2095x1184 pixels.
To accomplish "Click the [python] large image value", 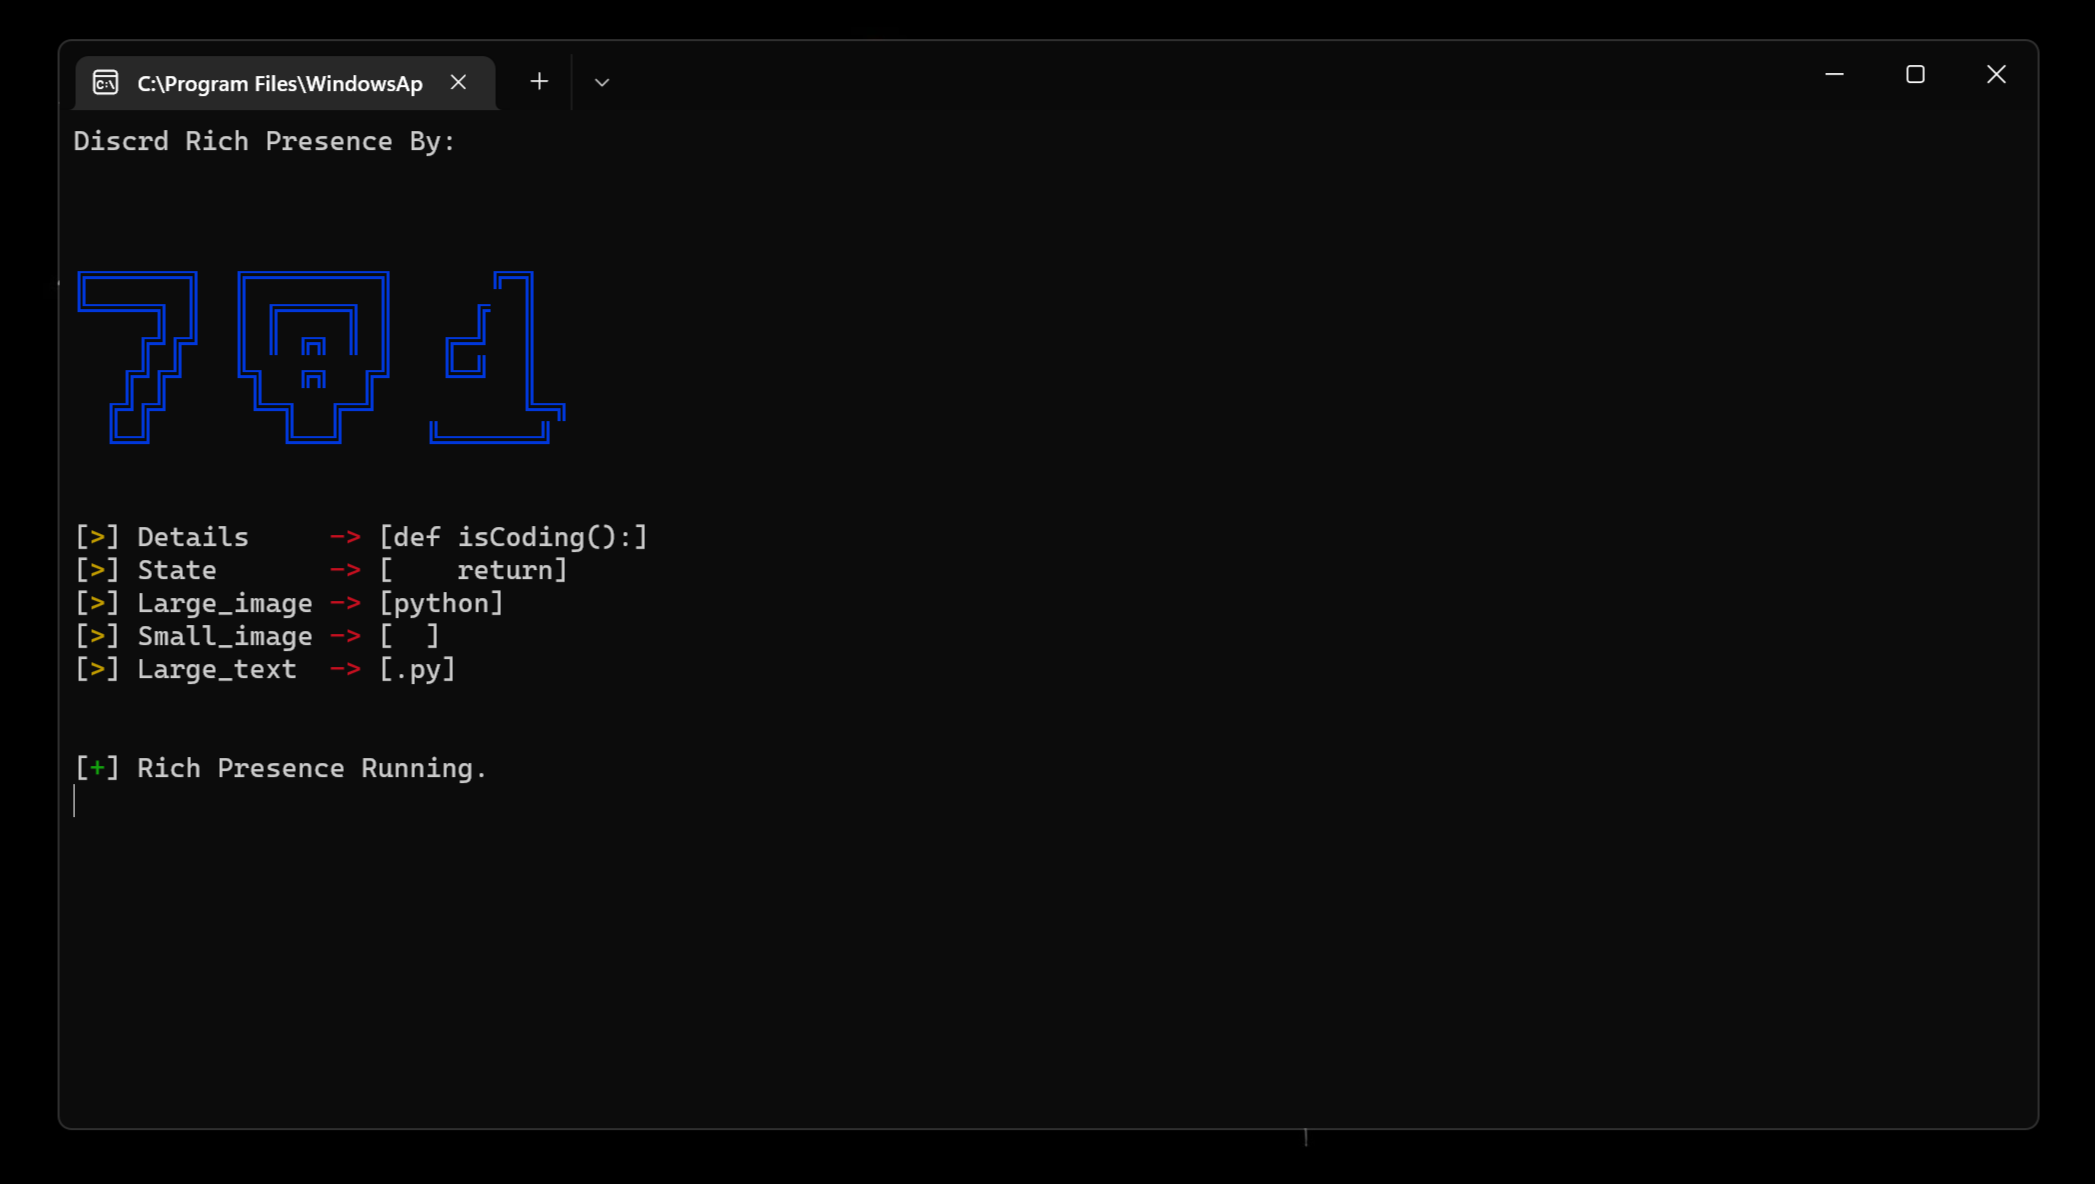I will pyautogui.click(x=442, y=602).
